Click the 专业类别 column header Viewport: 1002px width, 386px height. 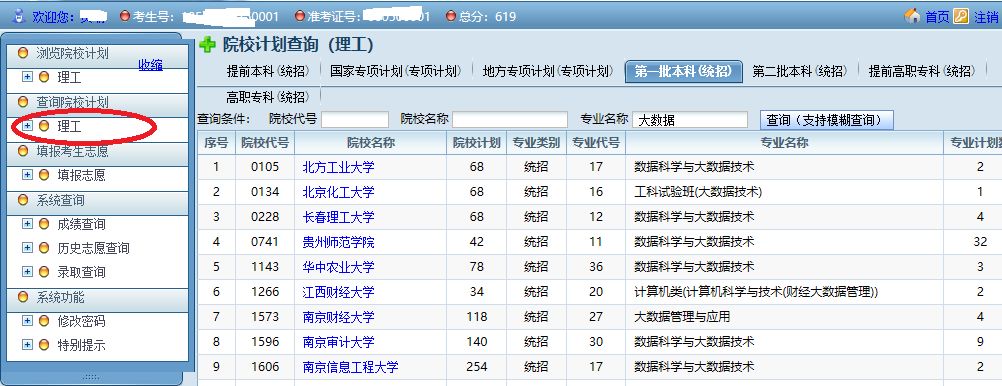pos(536,143)
